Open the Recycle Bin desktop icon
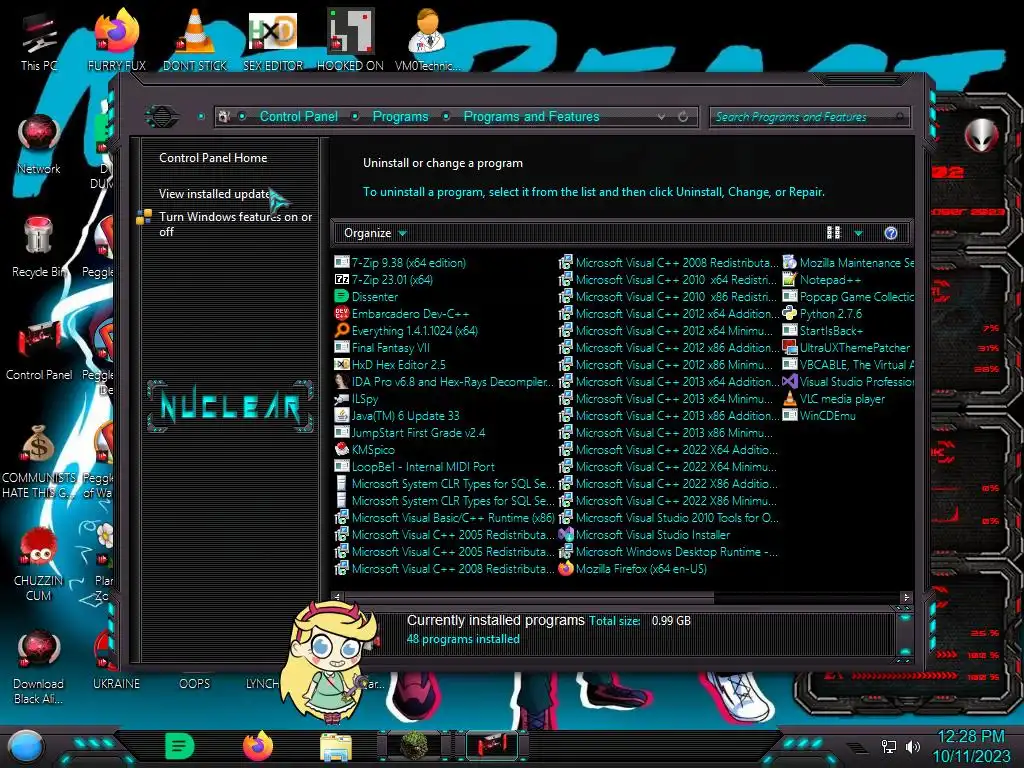 click(39, 248)
